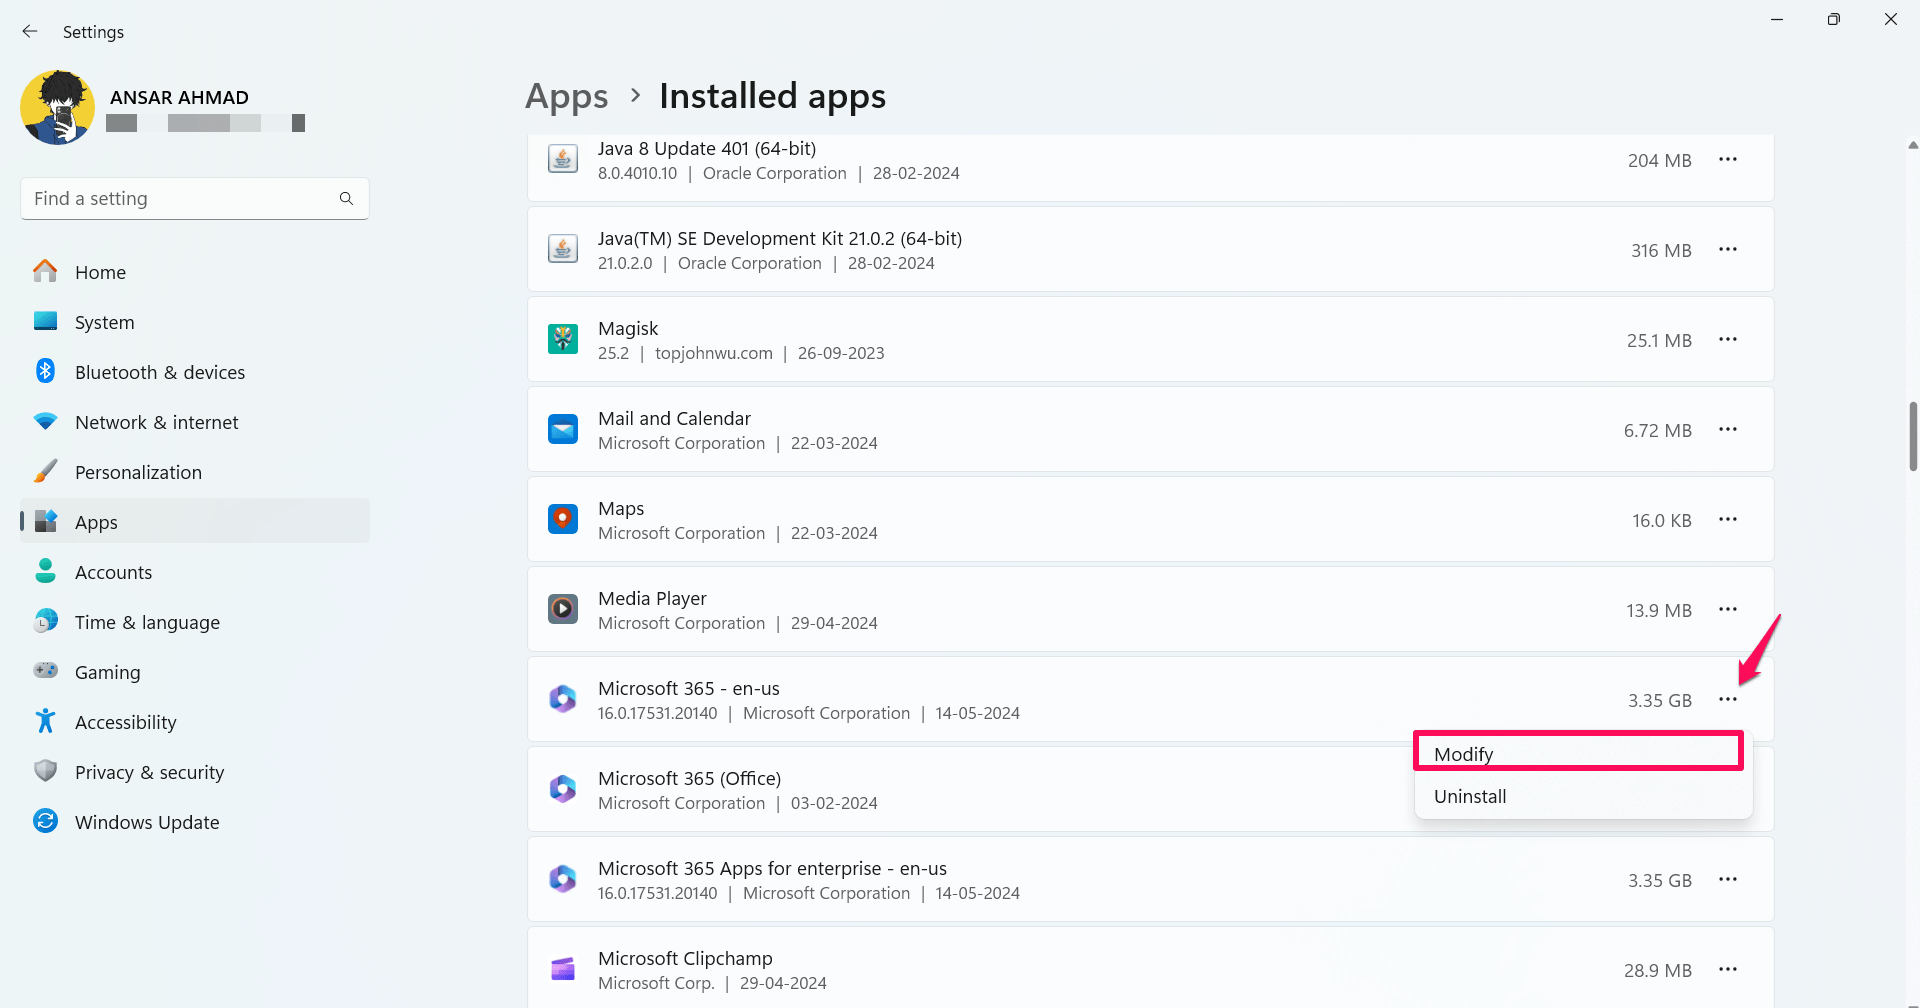The height and width of the screenshot is (1008, 1920).
Task: Go back with the Settings back arrow
Action: tap(30, 31)
